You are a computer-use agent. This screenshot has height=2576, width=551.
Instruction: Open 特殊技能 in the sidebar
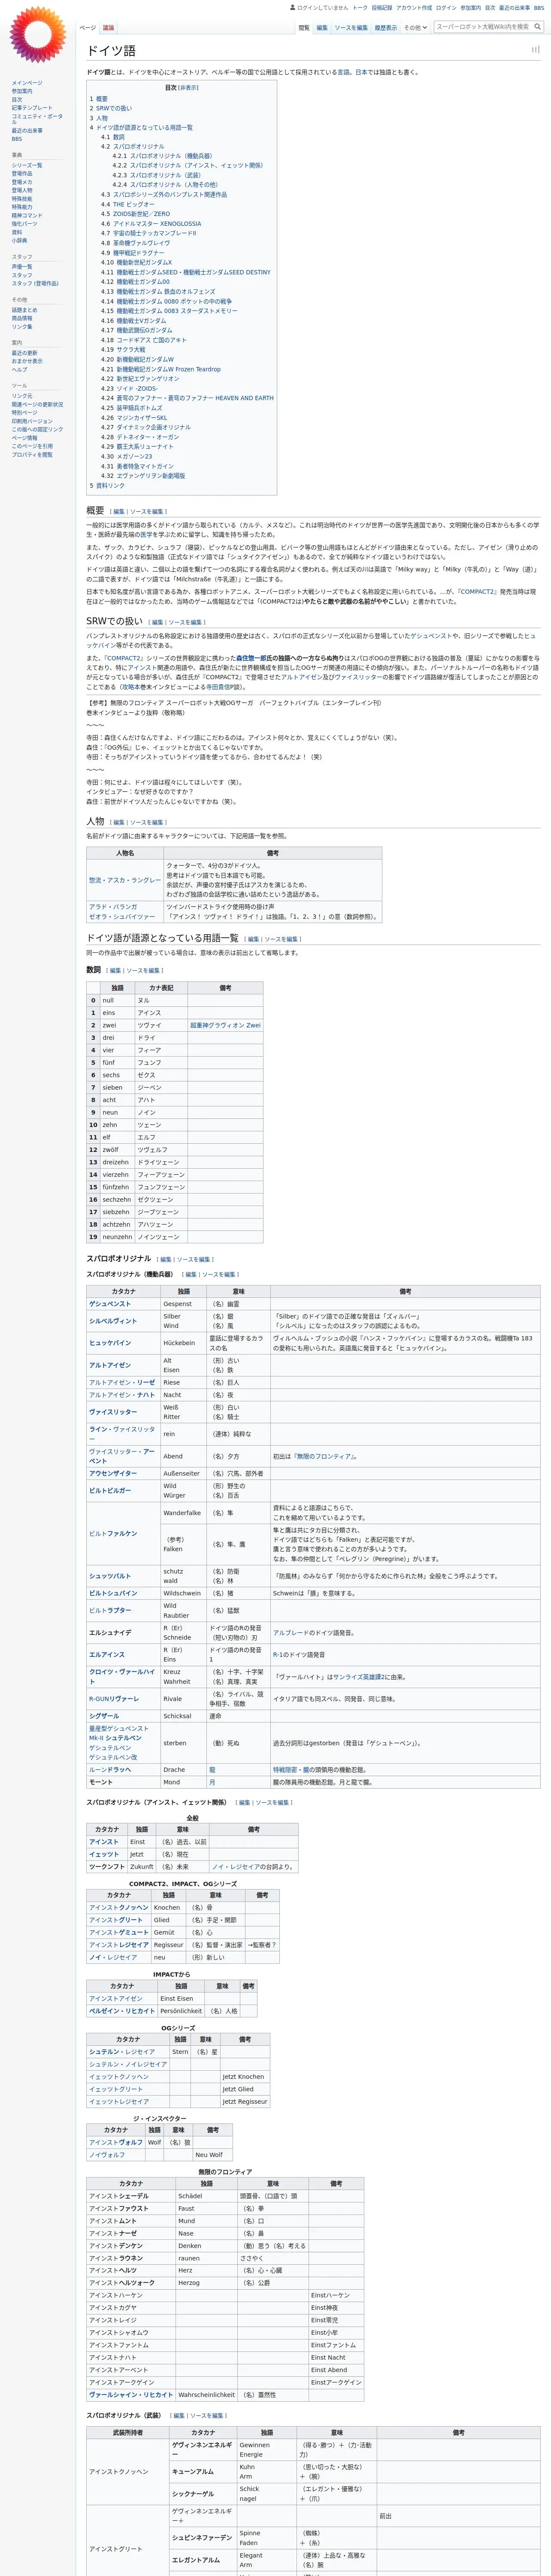click(22, 199)
